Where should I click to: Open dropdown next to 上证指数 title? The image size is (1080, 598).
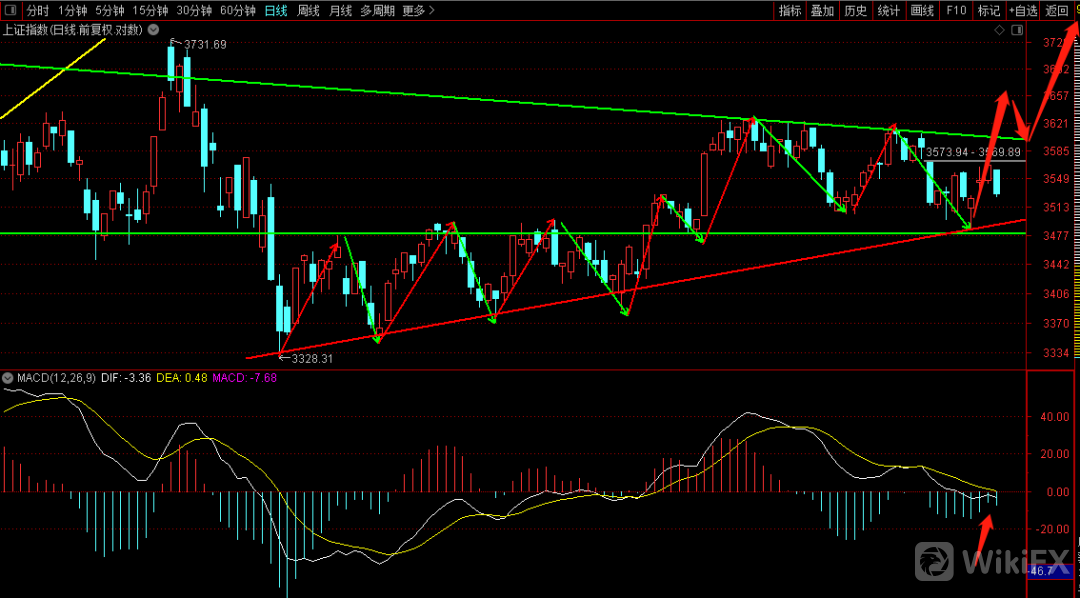pyautogui.click(x=149, y=30)
